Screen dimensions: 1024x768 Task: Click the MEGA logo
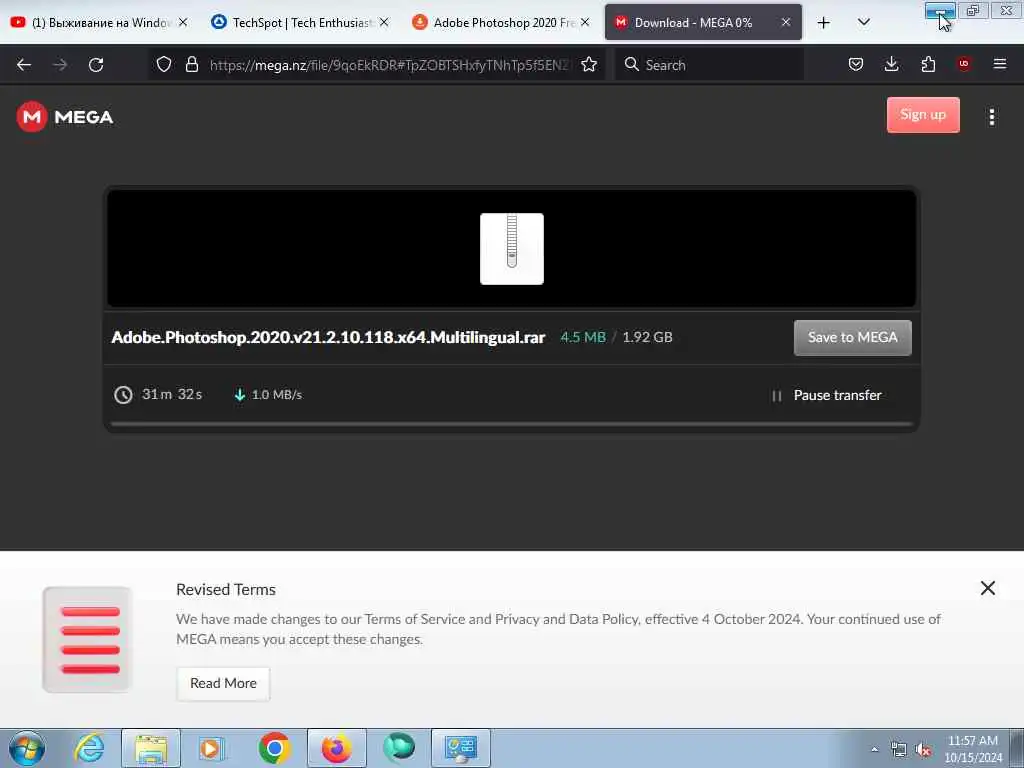tap(65, 117)
